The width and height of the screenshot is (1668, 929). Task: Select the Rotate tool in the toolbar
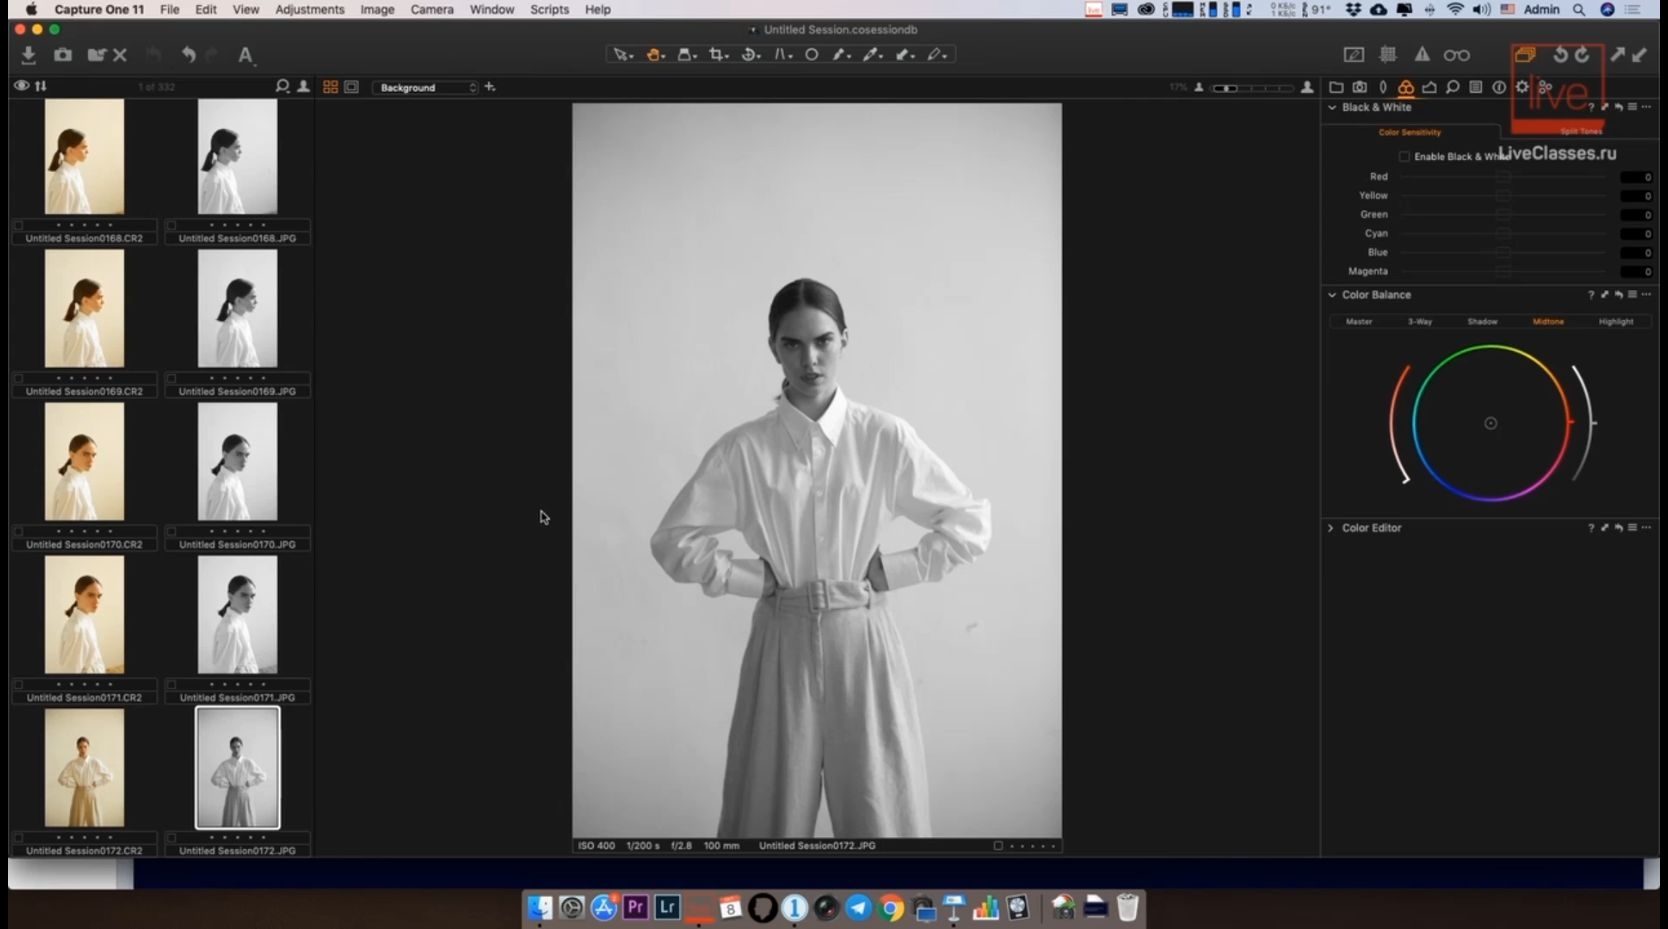pos(750,55)
